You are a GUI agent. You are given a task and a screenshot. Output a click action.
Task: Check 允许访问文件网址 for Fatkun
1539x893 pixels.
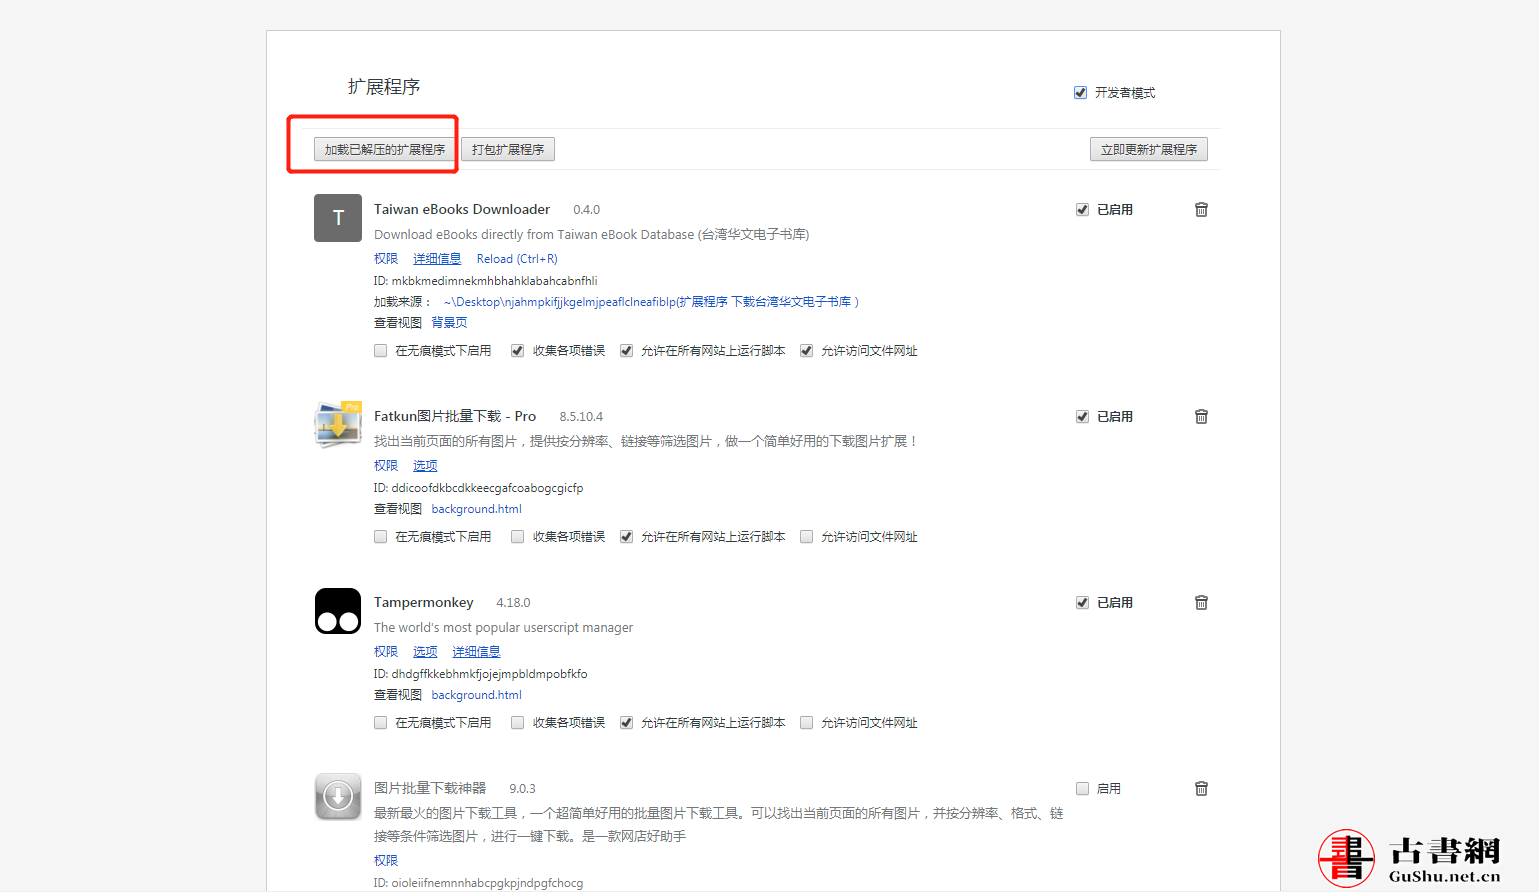pyautogui.click(x=806, y=537)
